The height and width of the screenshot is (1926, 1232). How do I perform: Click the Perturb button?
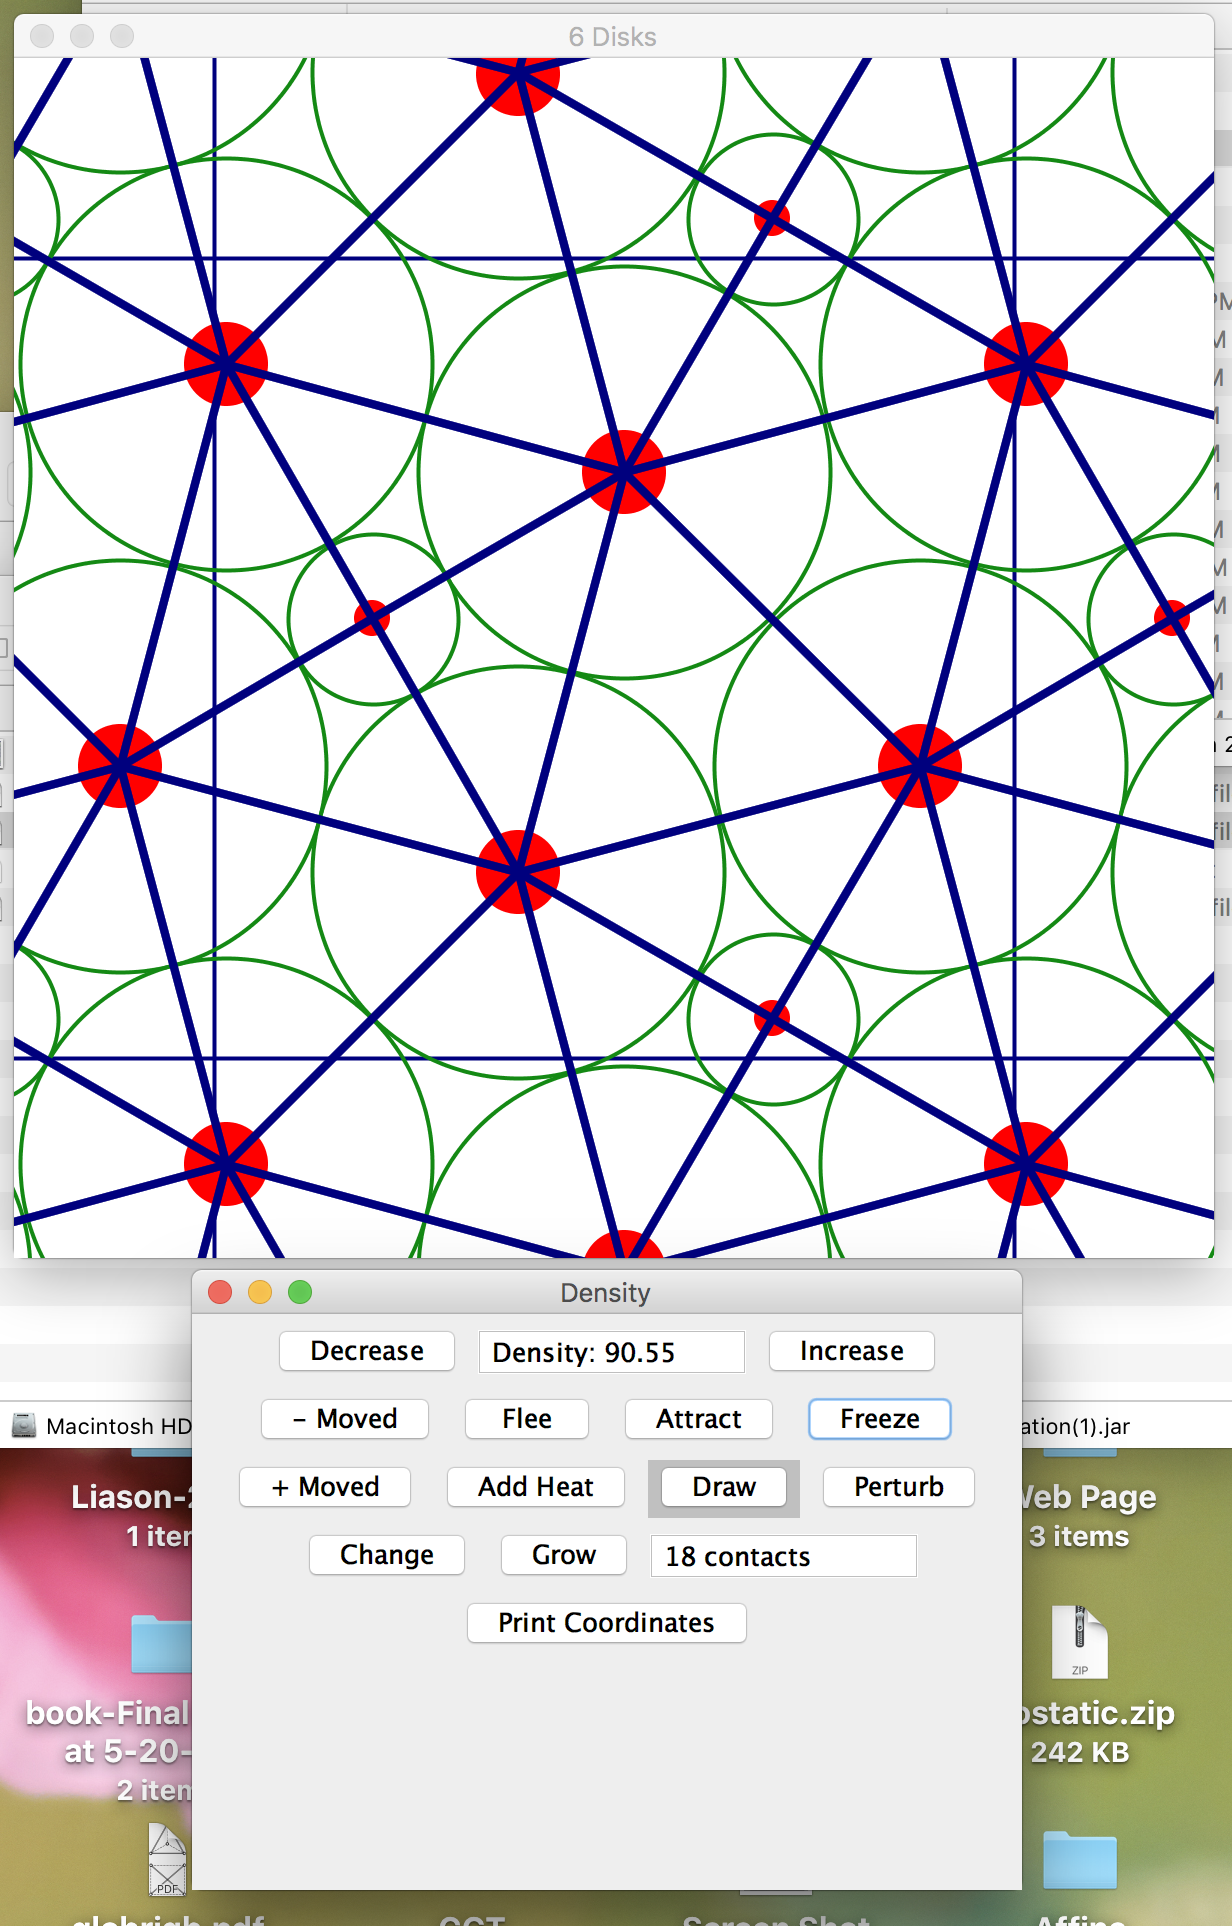click(899, 1487)
